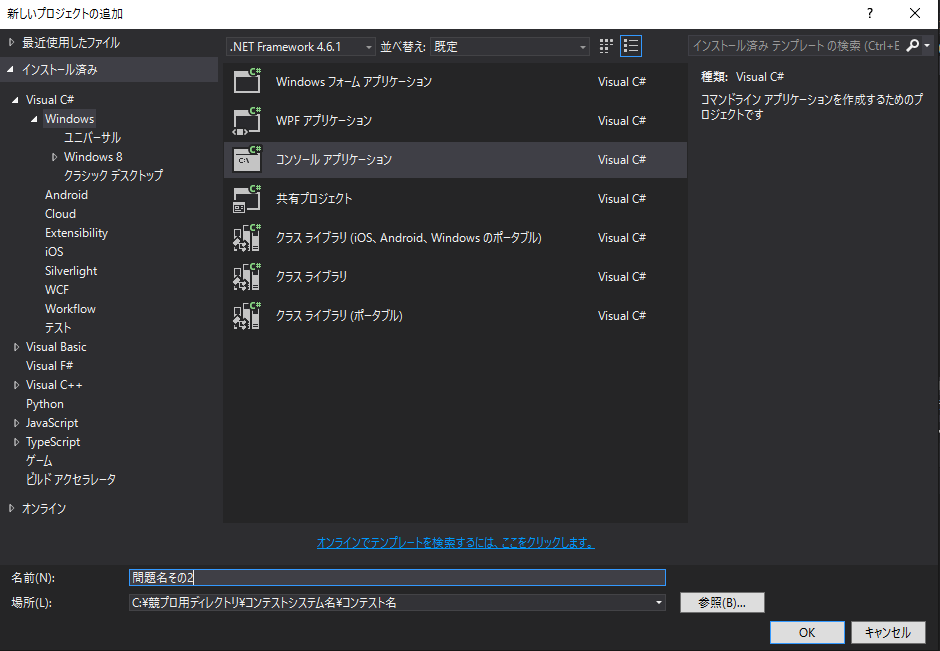Select the portable iOS/Android class library icon

tap(247, 237)
